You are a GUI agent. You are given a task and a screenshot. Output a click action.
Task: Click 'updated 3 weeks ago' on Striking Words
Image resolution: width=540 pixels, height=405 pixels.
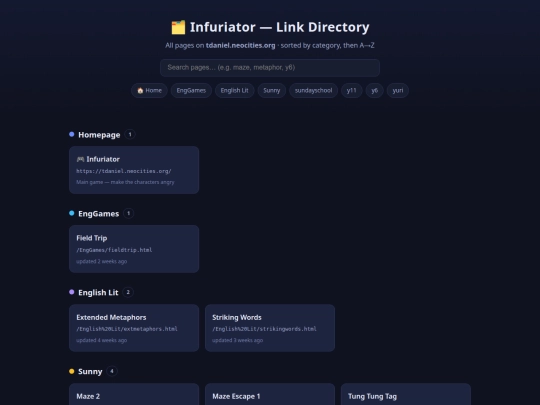pyautogui.click(x=238, y=340)
